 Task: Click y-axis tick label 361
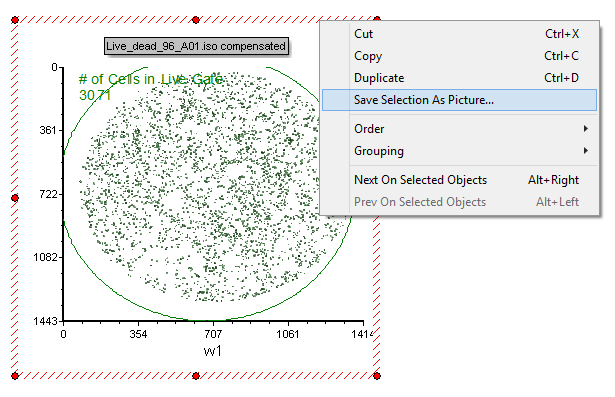[x=48, y=130]
